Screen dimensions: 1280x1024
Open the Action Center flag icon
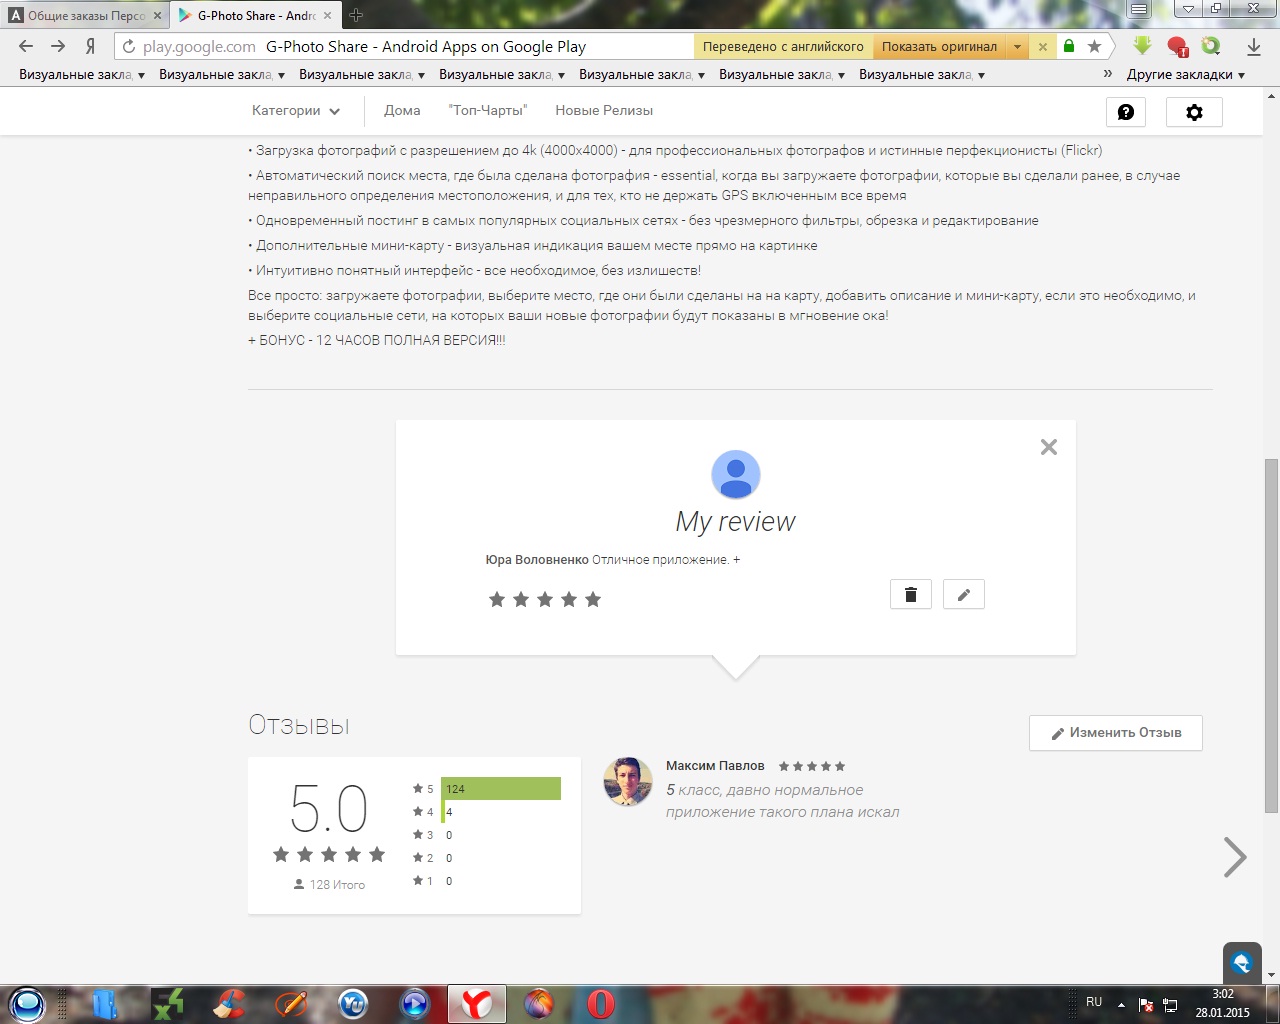click(1146, 1005)
